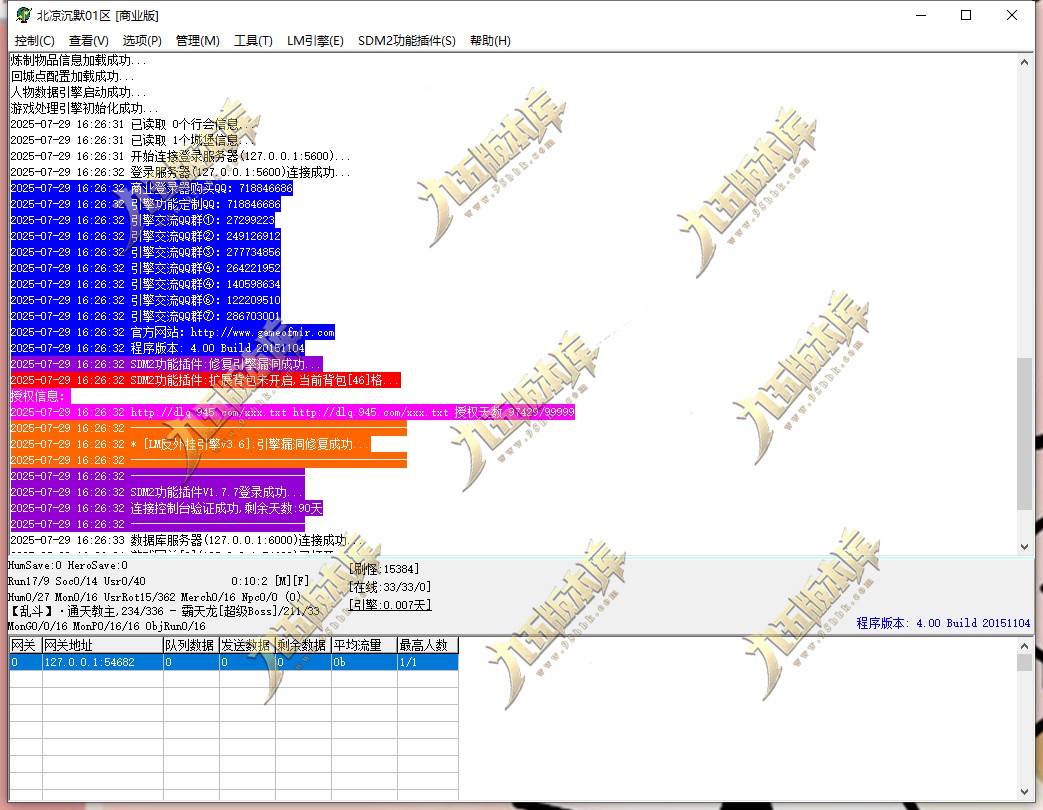Open the 管理(M) menu
This screenshot has width=1043, height=810.
click(x=198, y=41)
